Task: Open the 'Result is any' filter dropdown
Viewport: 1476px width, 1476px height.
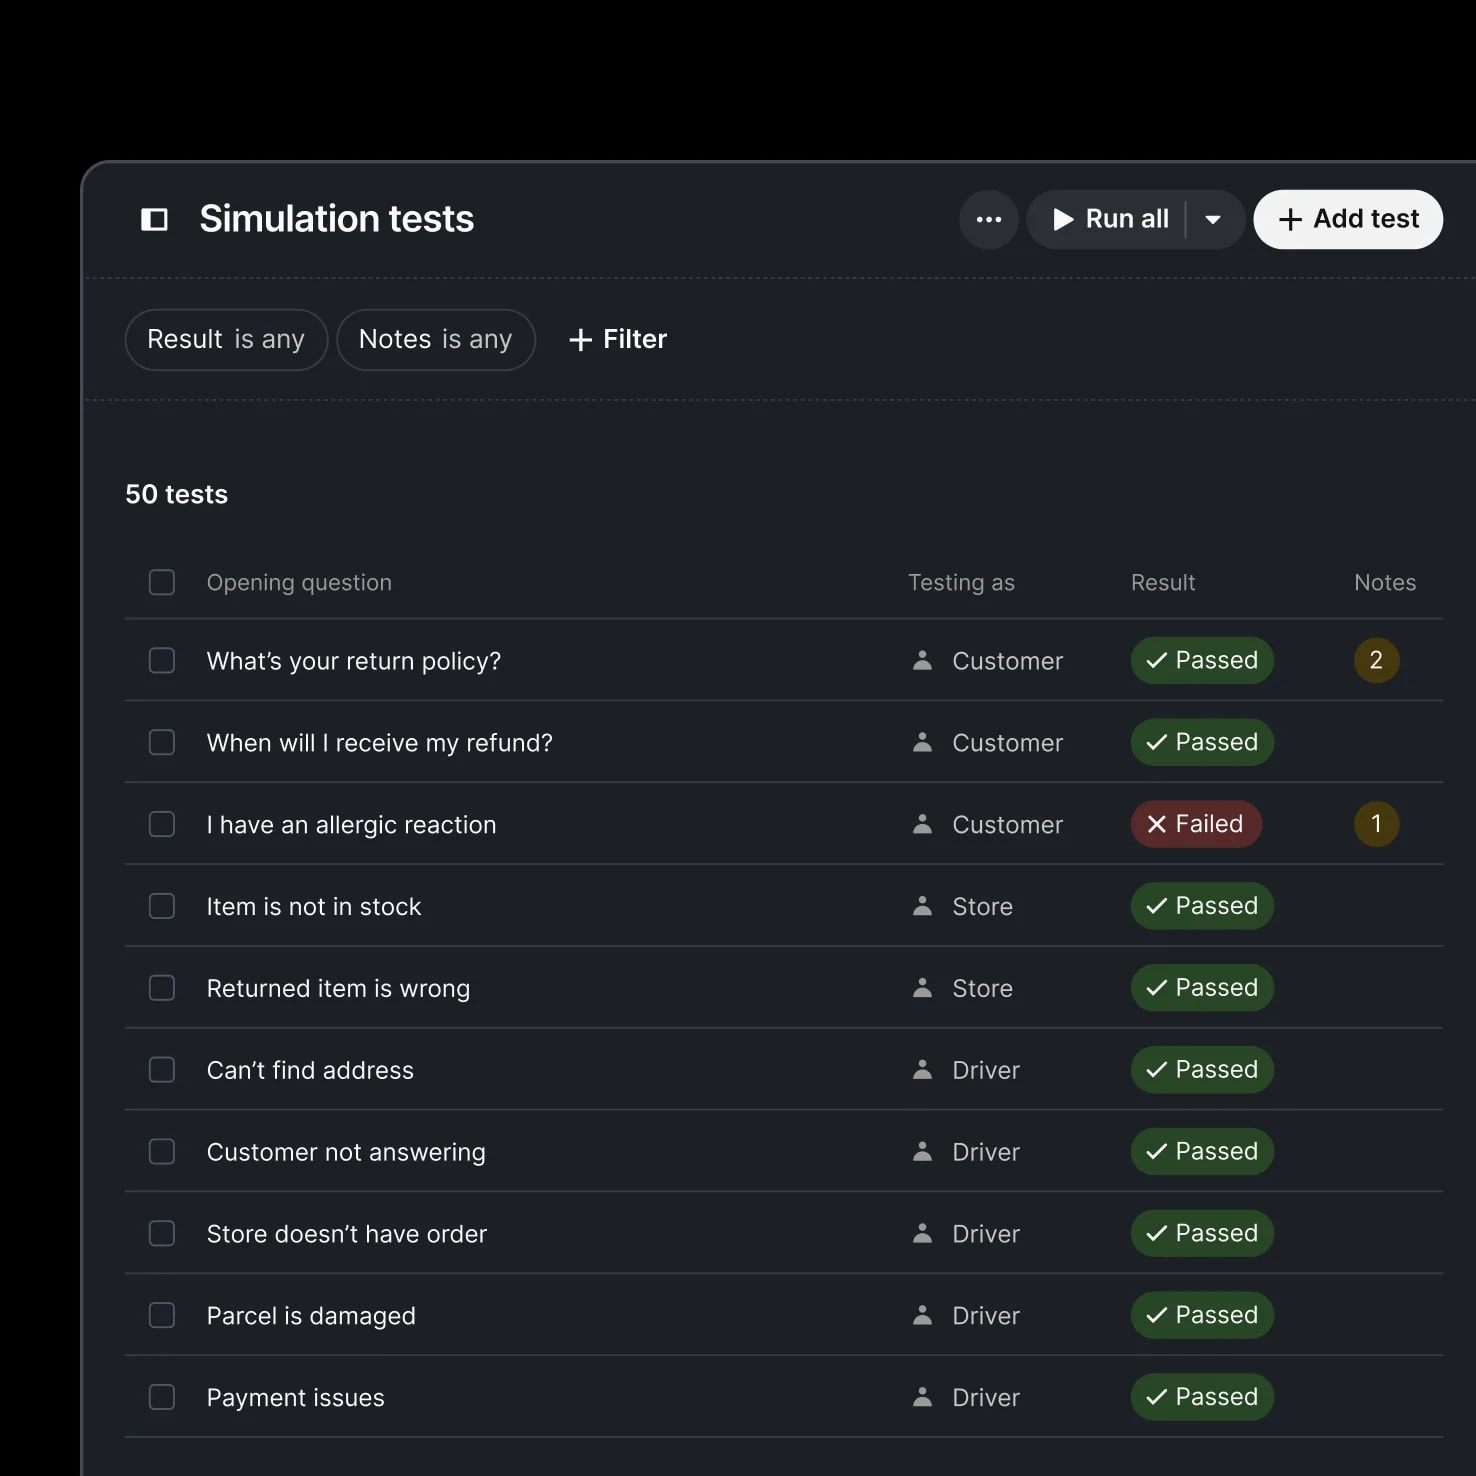Action: [x=226, y=339]
